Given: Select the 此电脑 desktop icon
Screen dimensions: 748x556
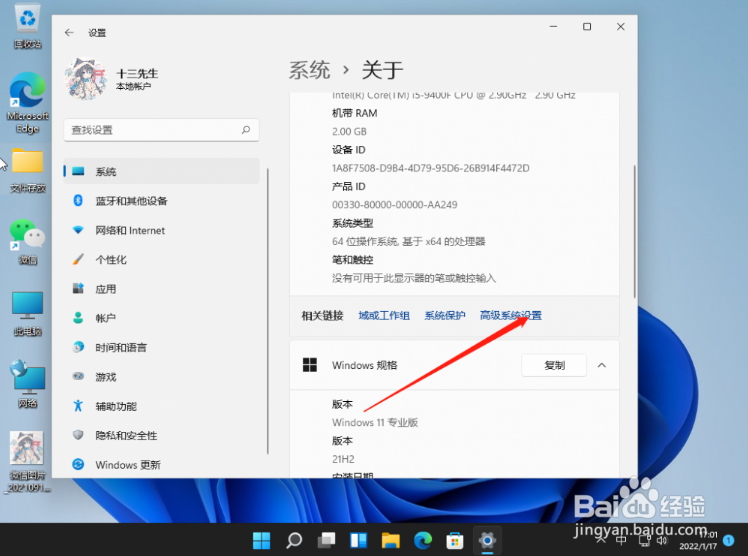Looking at the screenshot, I should click(27, 314).
